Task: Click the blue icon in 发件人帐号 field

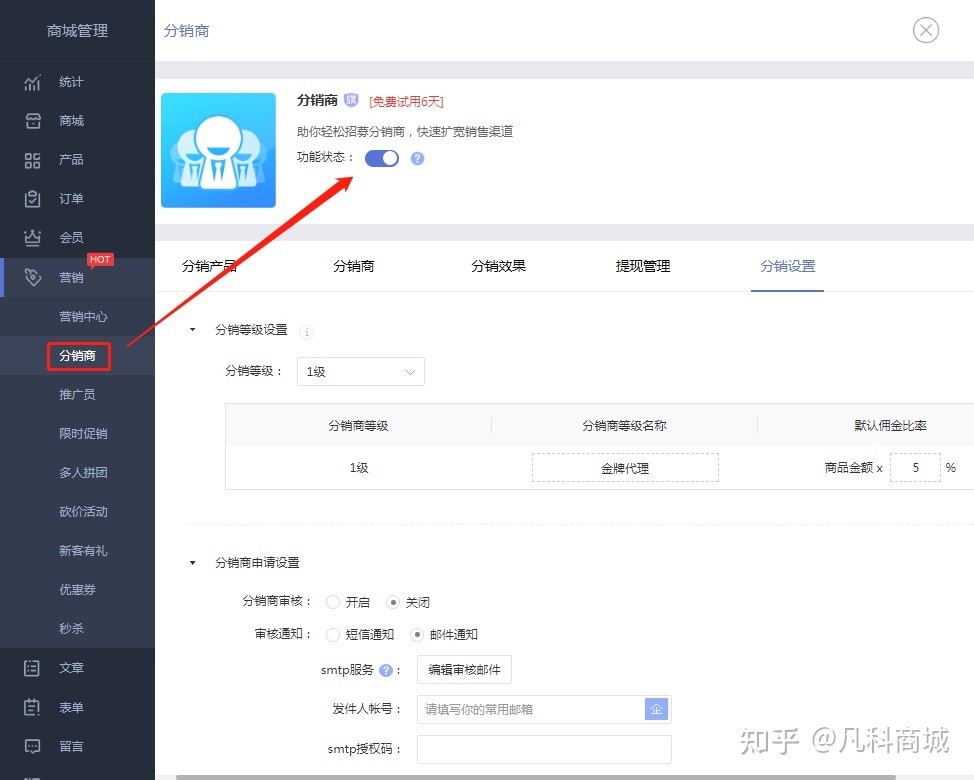Action: (x=657, y=709)
